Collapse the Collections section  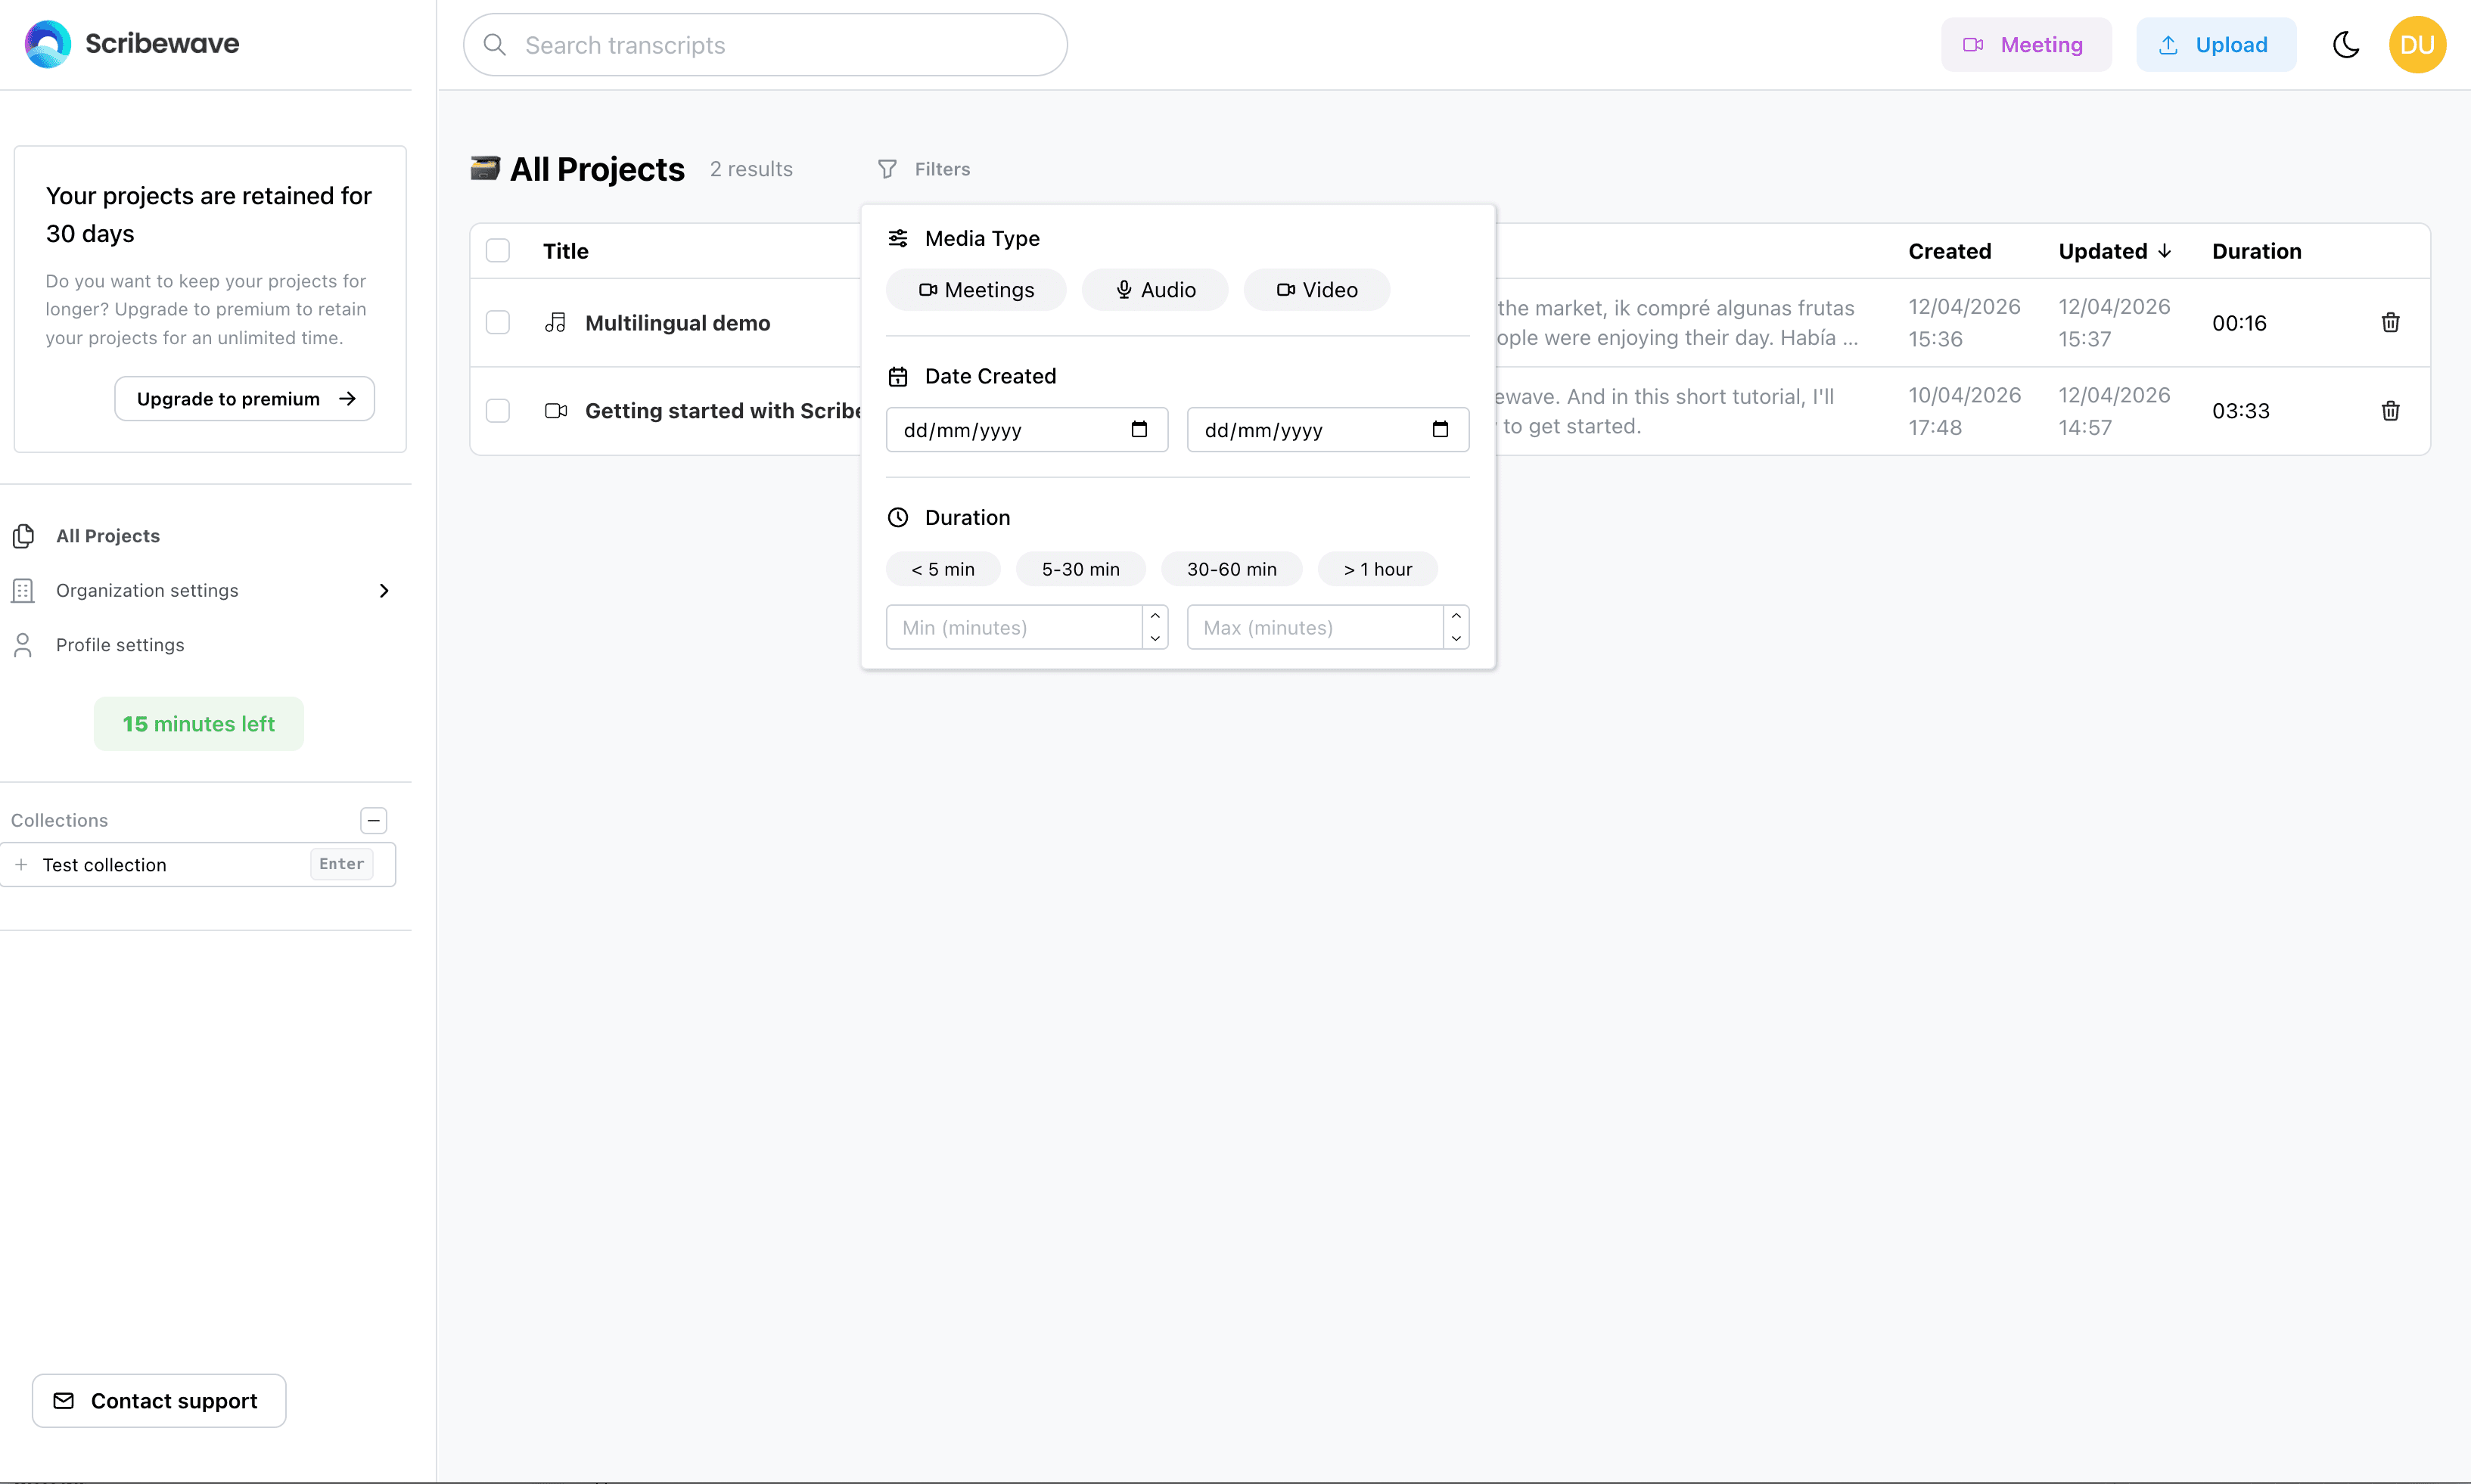click(373, 820)
